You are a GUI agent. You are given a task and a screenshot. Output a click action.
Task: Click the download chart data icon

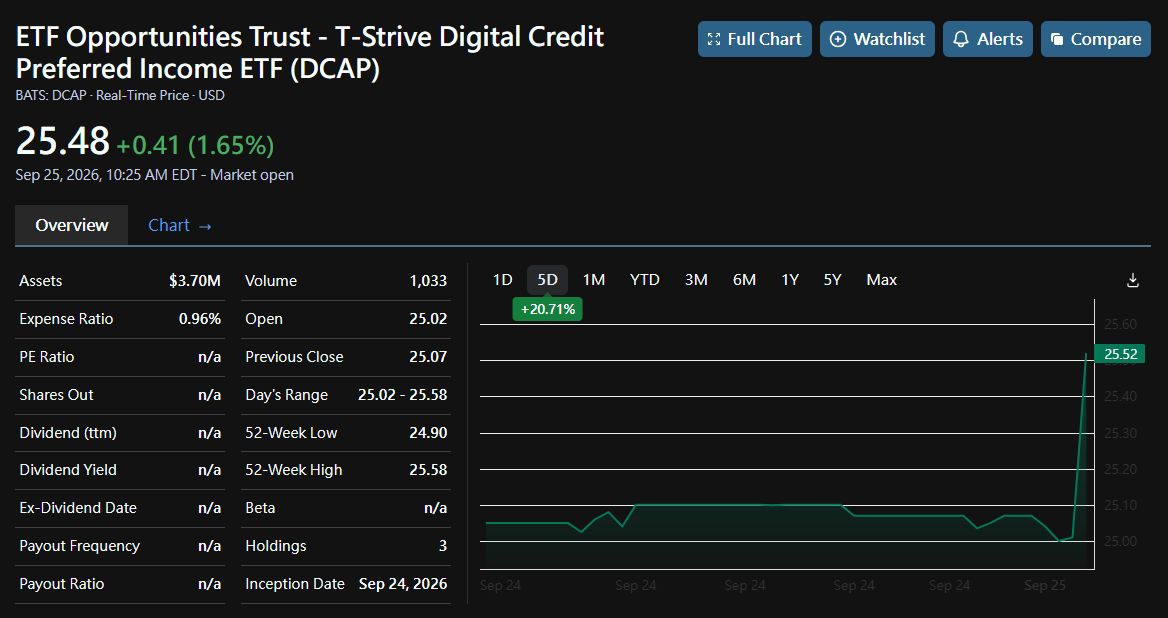click(1132, 280)
